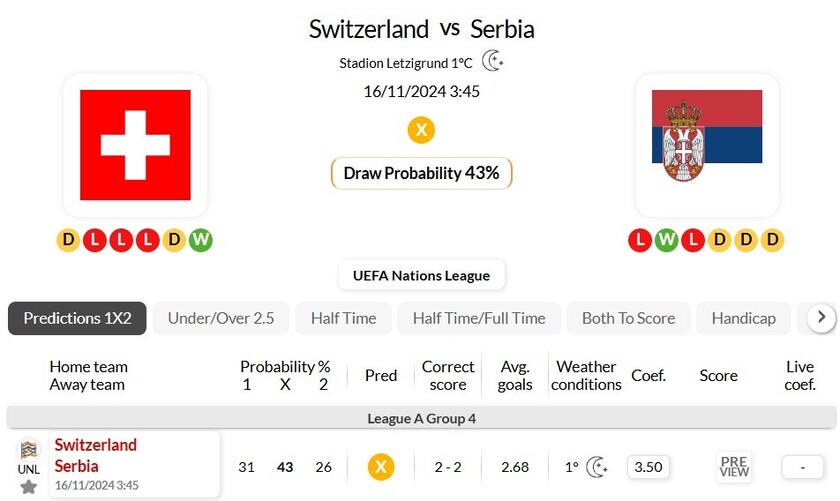Viewport: 840px width, 501px height.
Task: Click the yellow X prediction badge under date
Action: click(x=421, y=130)
